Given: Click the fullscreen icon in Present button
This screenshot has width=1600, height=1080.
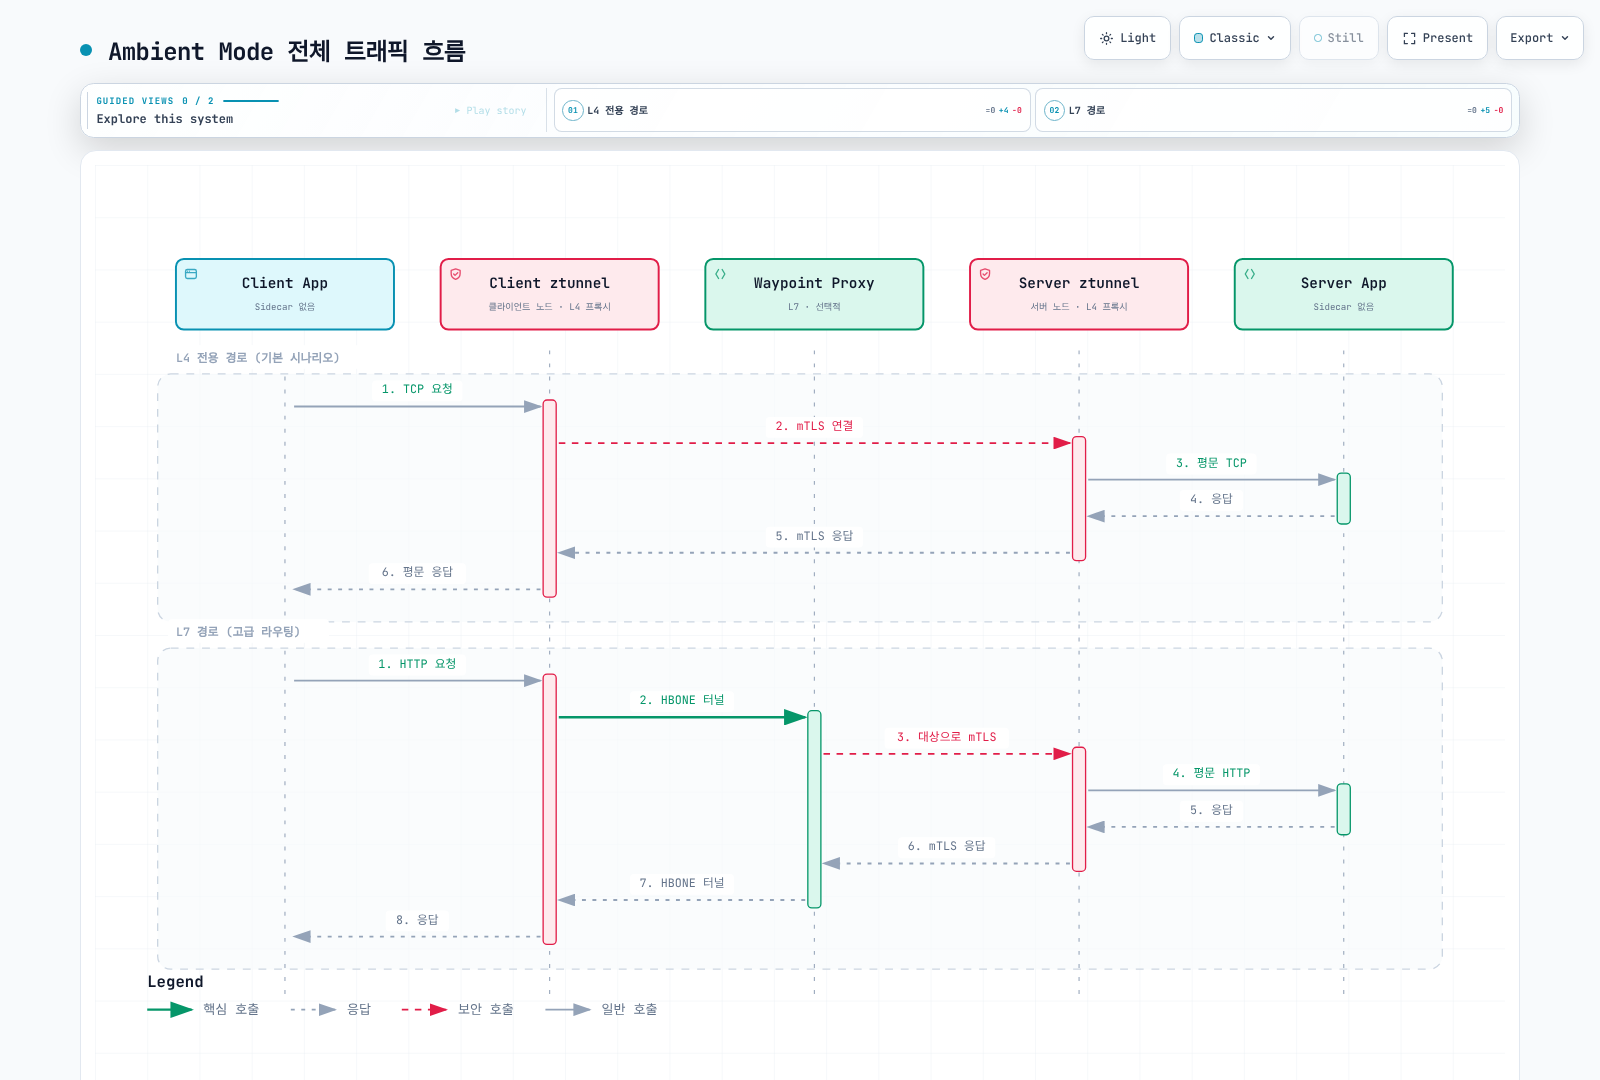Looking at the screenshot, I should [1409, 38].
